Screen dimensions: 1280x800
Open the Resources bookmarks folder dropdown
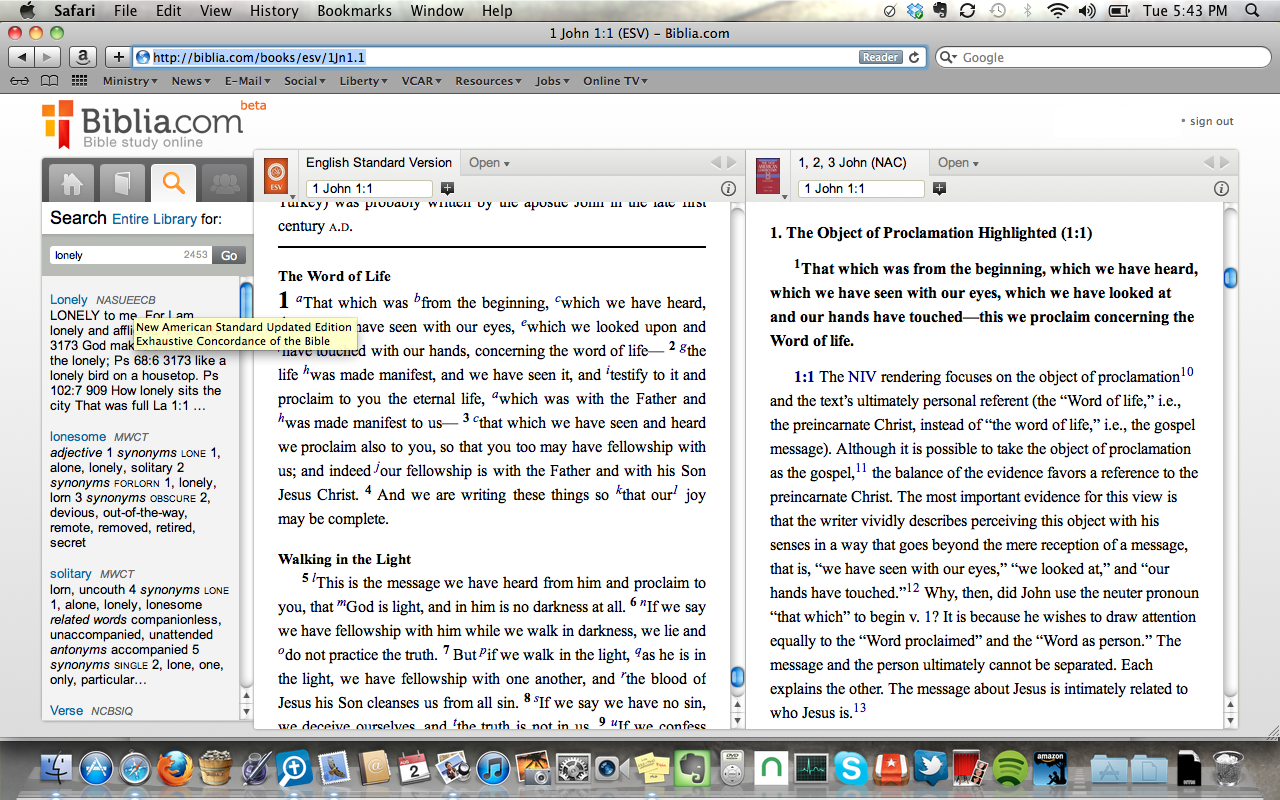coord(489,81)
